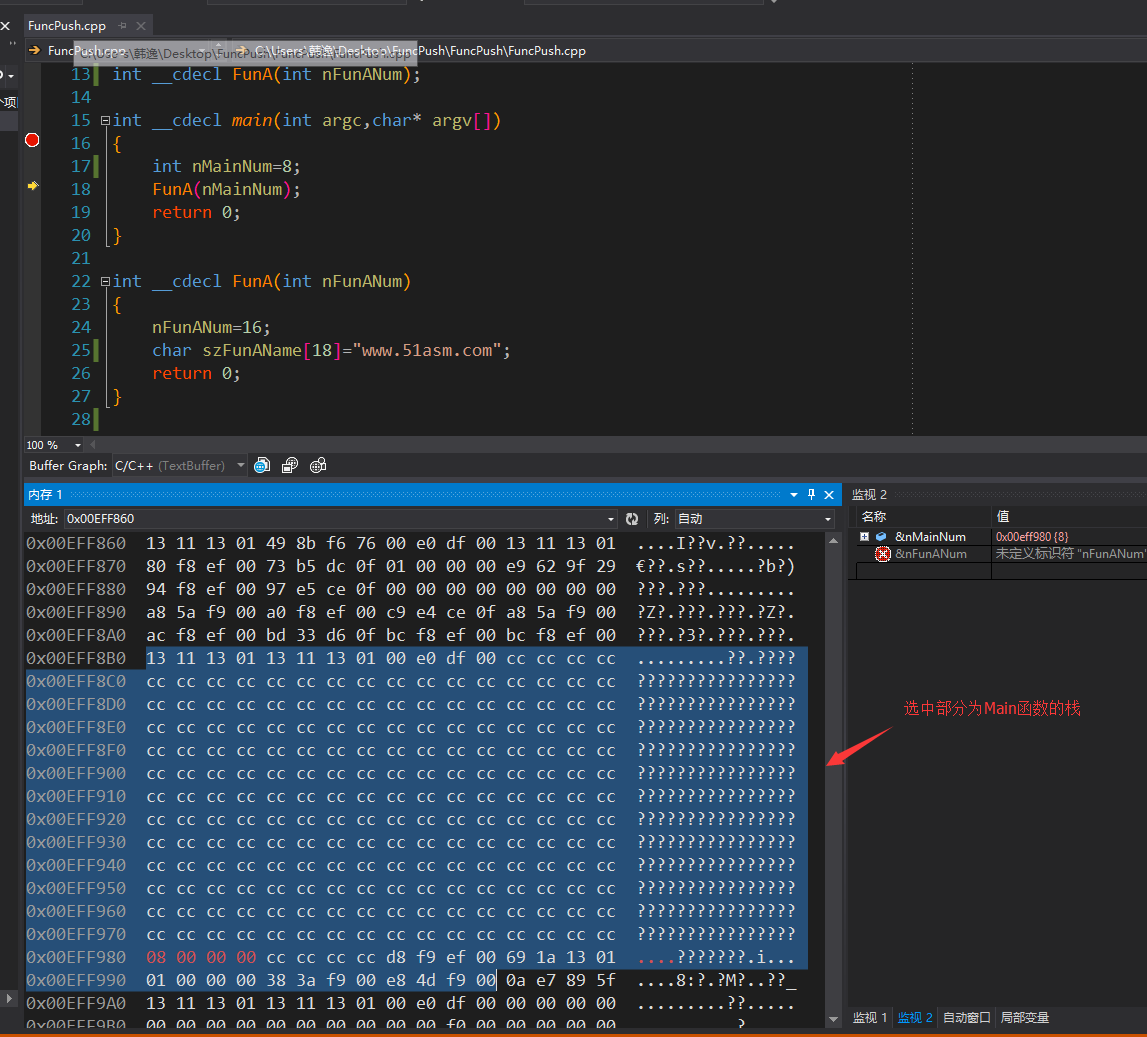Collapse the FunA function definition block
Screen dimensions: 1147x1037
pyautogui.click(x=105, y=281)
